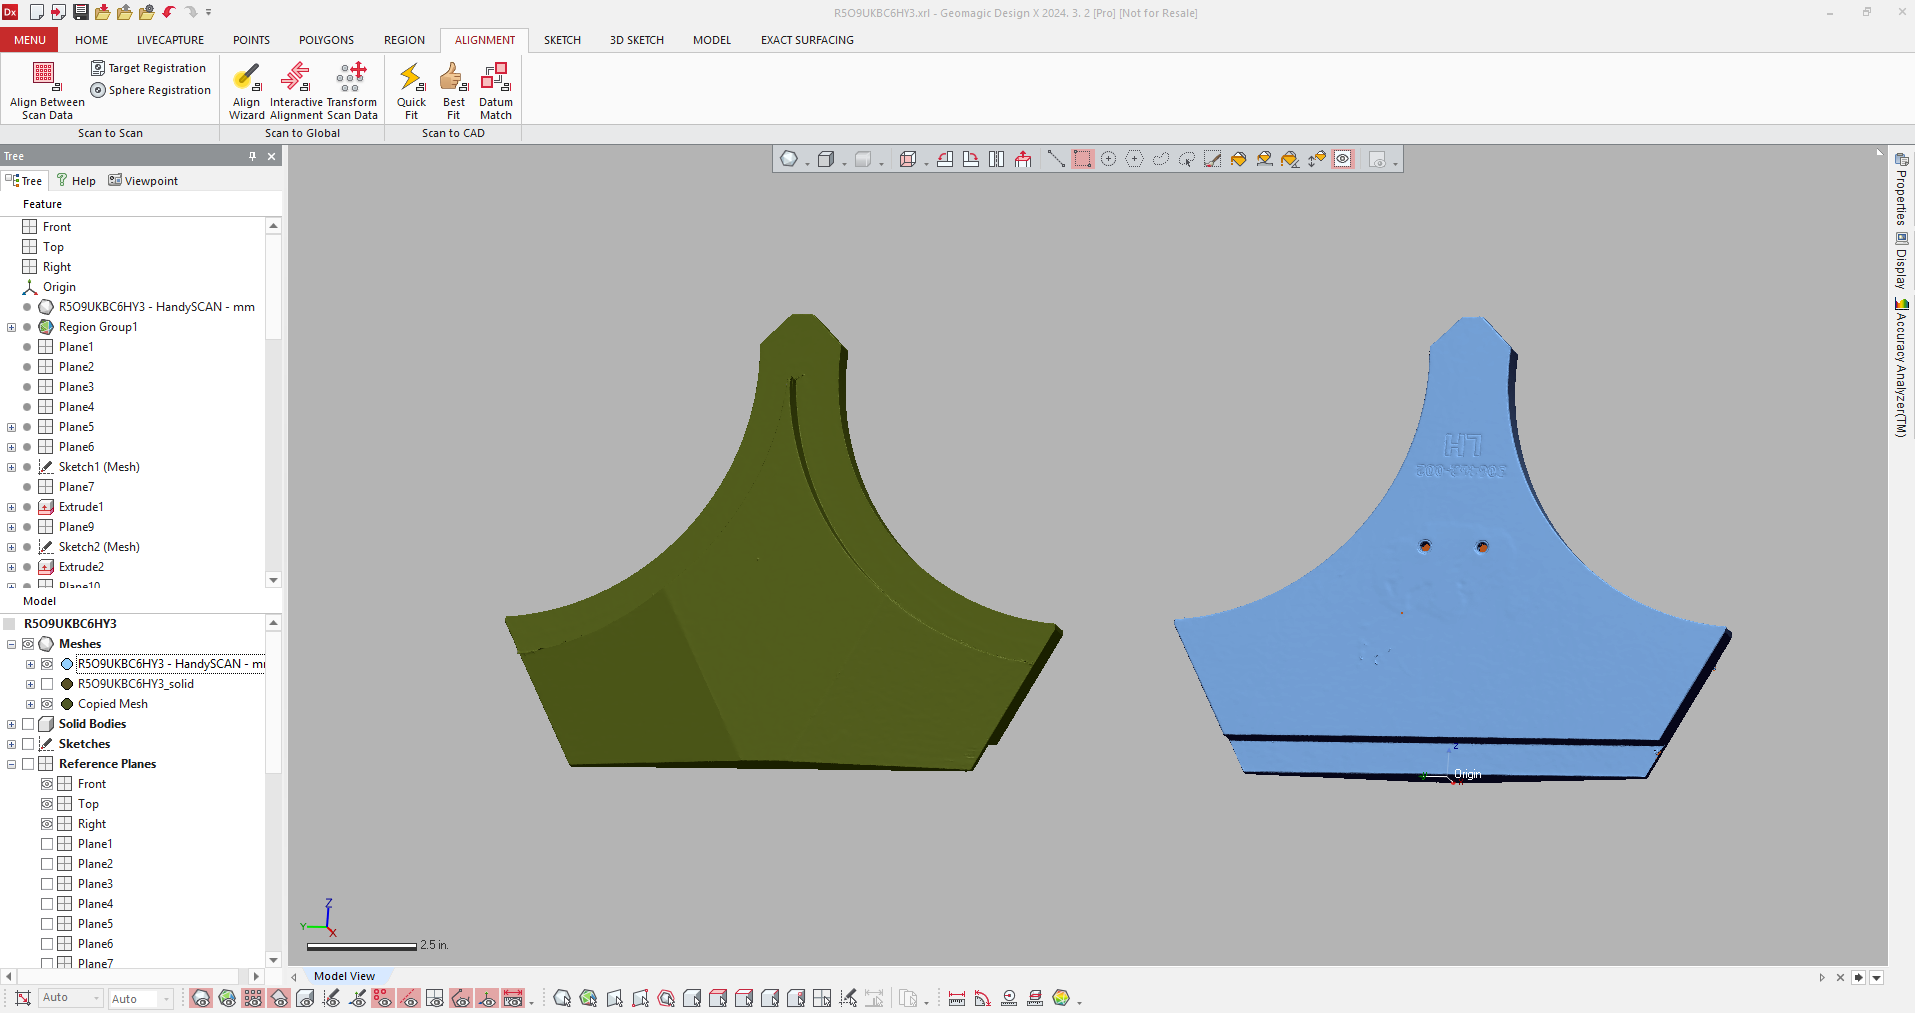
Task: Switch to the Viewpoint tab in Tree panel
Action: 143,181
